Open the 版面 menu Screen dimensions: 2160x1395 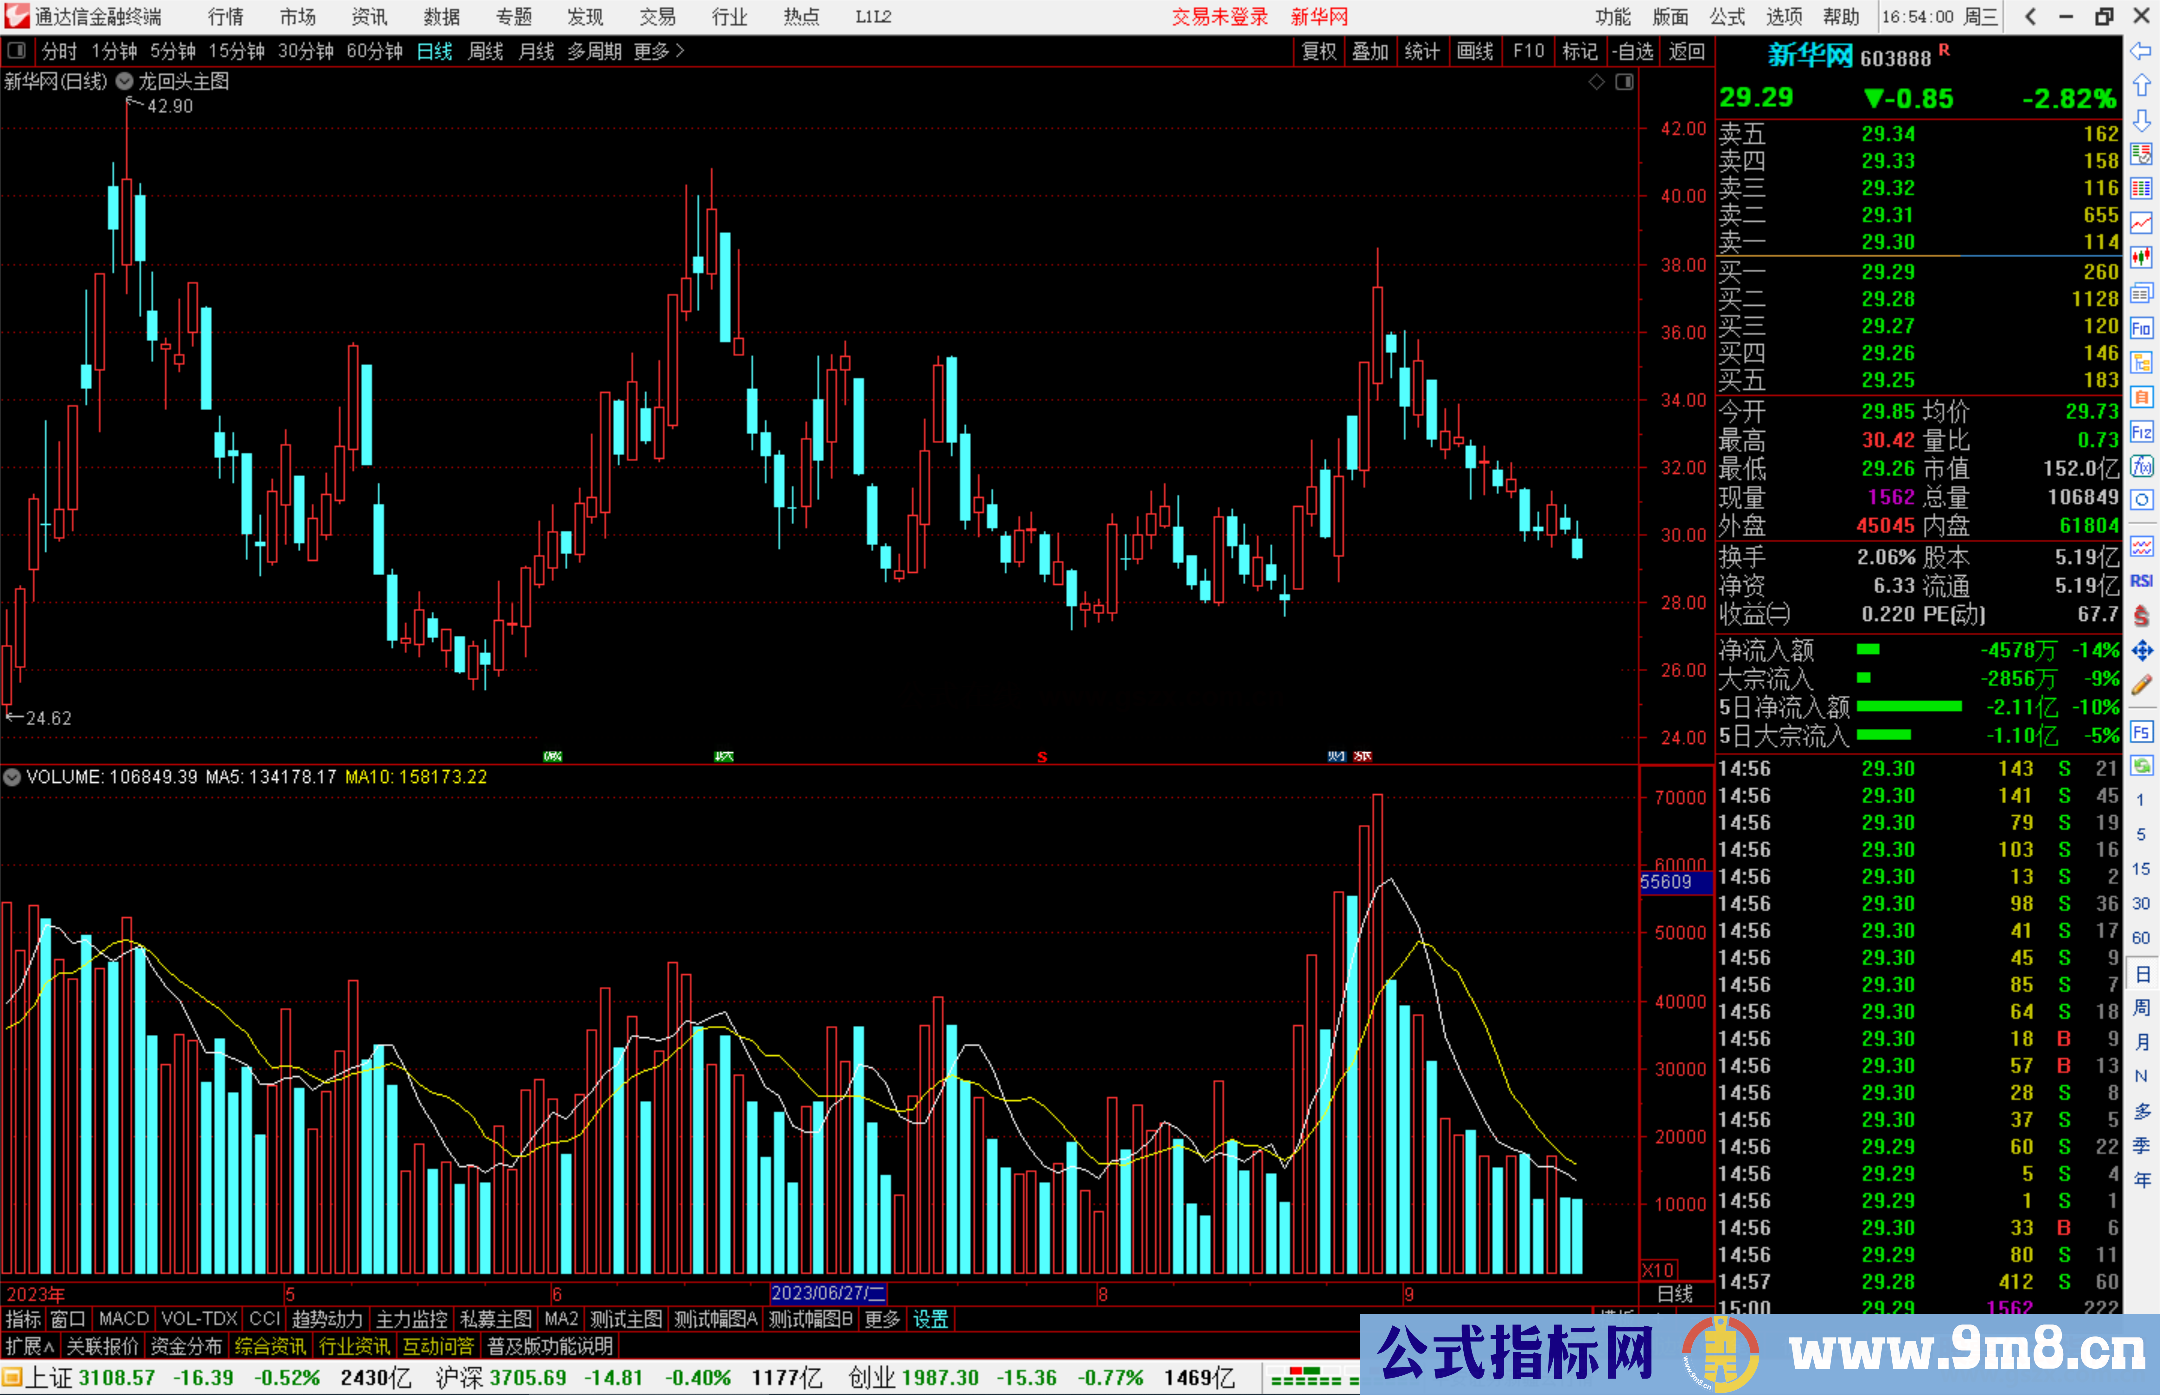pyautogui.click(x=1670, y=17)
